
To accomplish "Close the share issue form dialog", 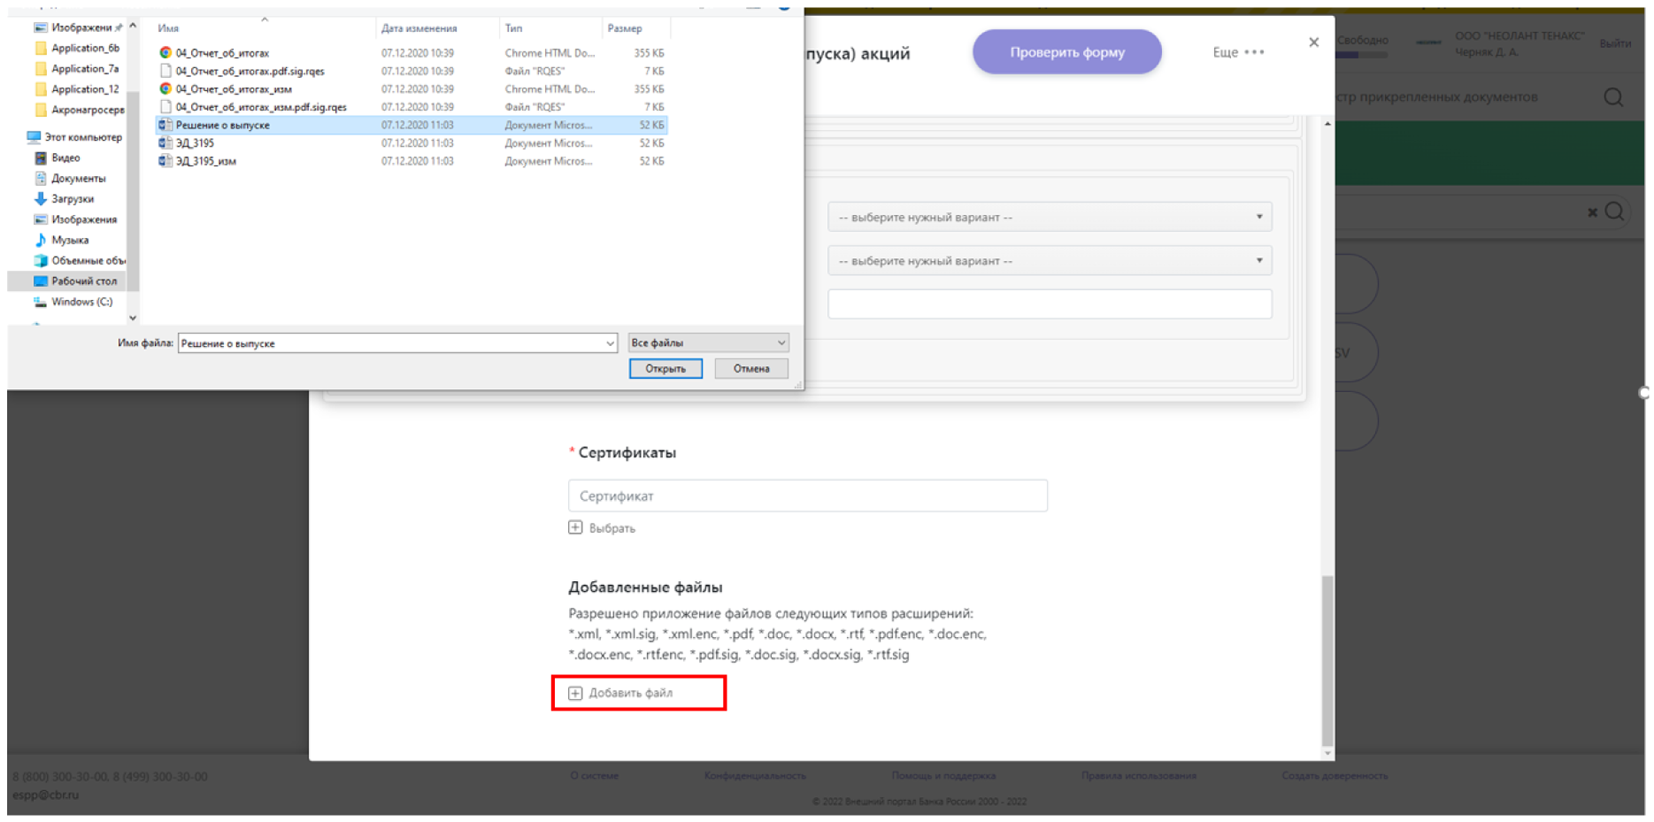I will tap(1314, 42).
